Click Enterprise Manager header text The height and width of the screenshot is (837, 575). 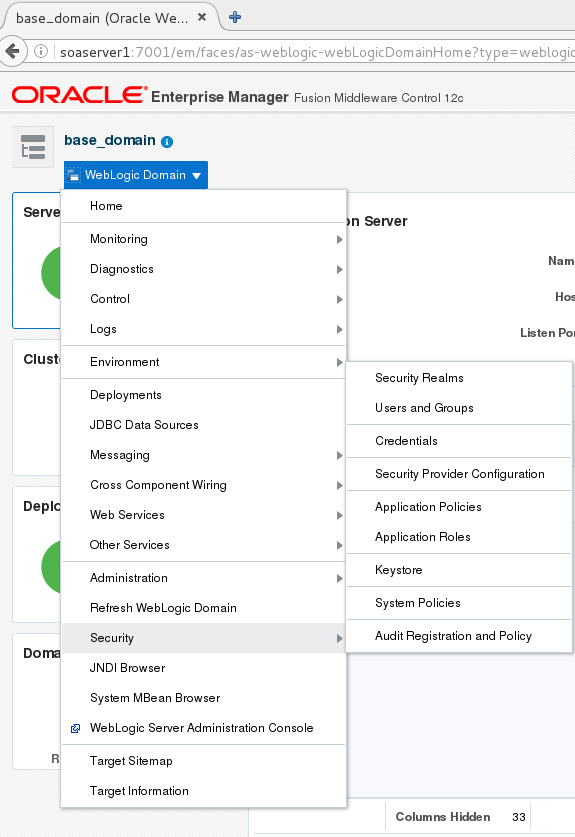coord(219,97)
